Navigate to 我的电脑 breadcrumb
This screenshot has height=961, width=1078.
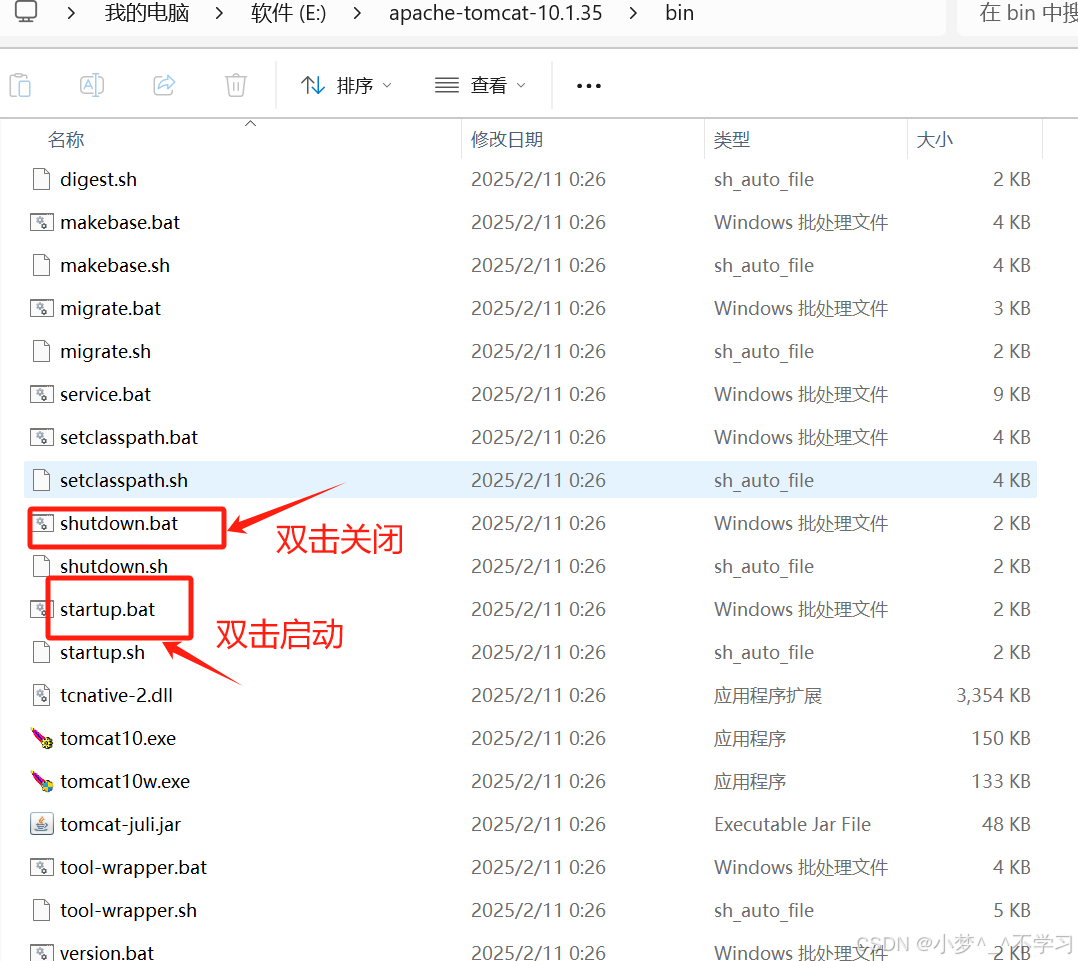[x=146, y=12]
